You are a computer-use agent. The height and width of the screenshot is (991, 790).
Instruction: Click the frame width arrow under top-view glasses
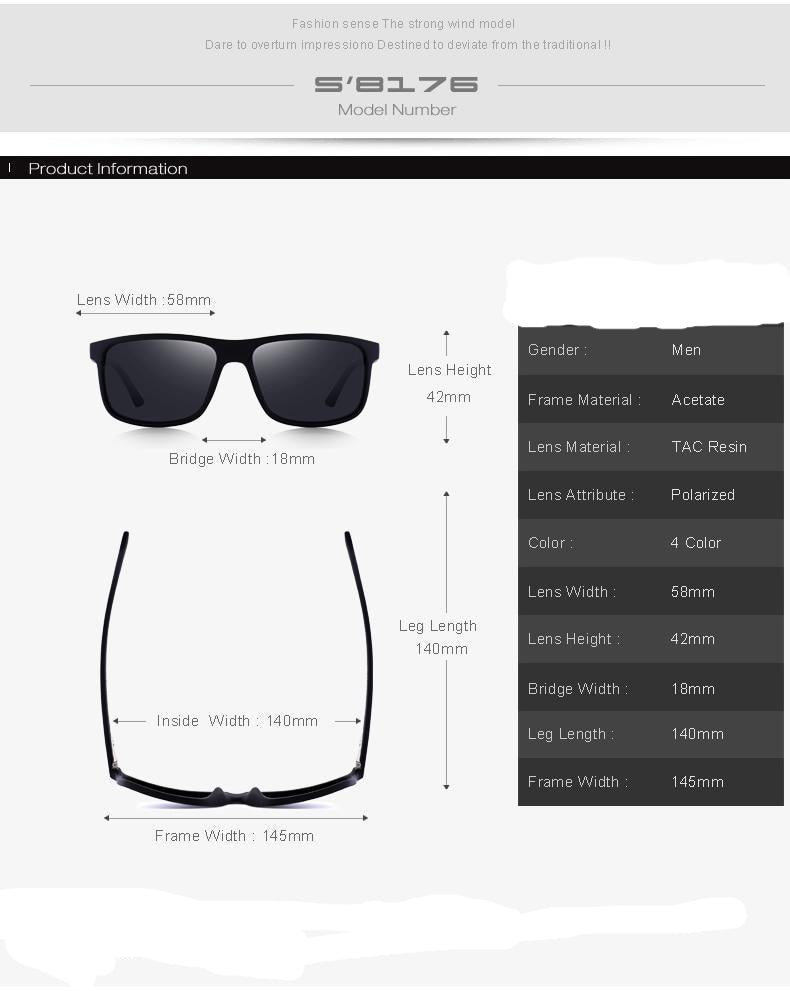pyautogui.click(x=236, y=818)
